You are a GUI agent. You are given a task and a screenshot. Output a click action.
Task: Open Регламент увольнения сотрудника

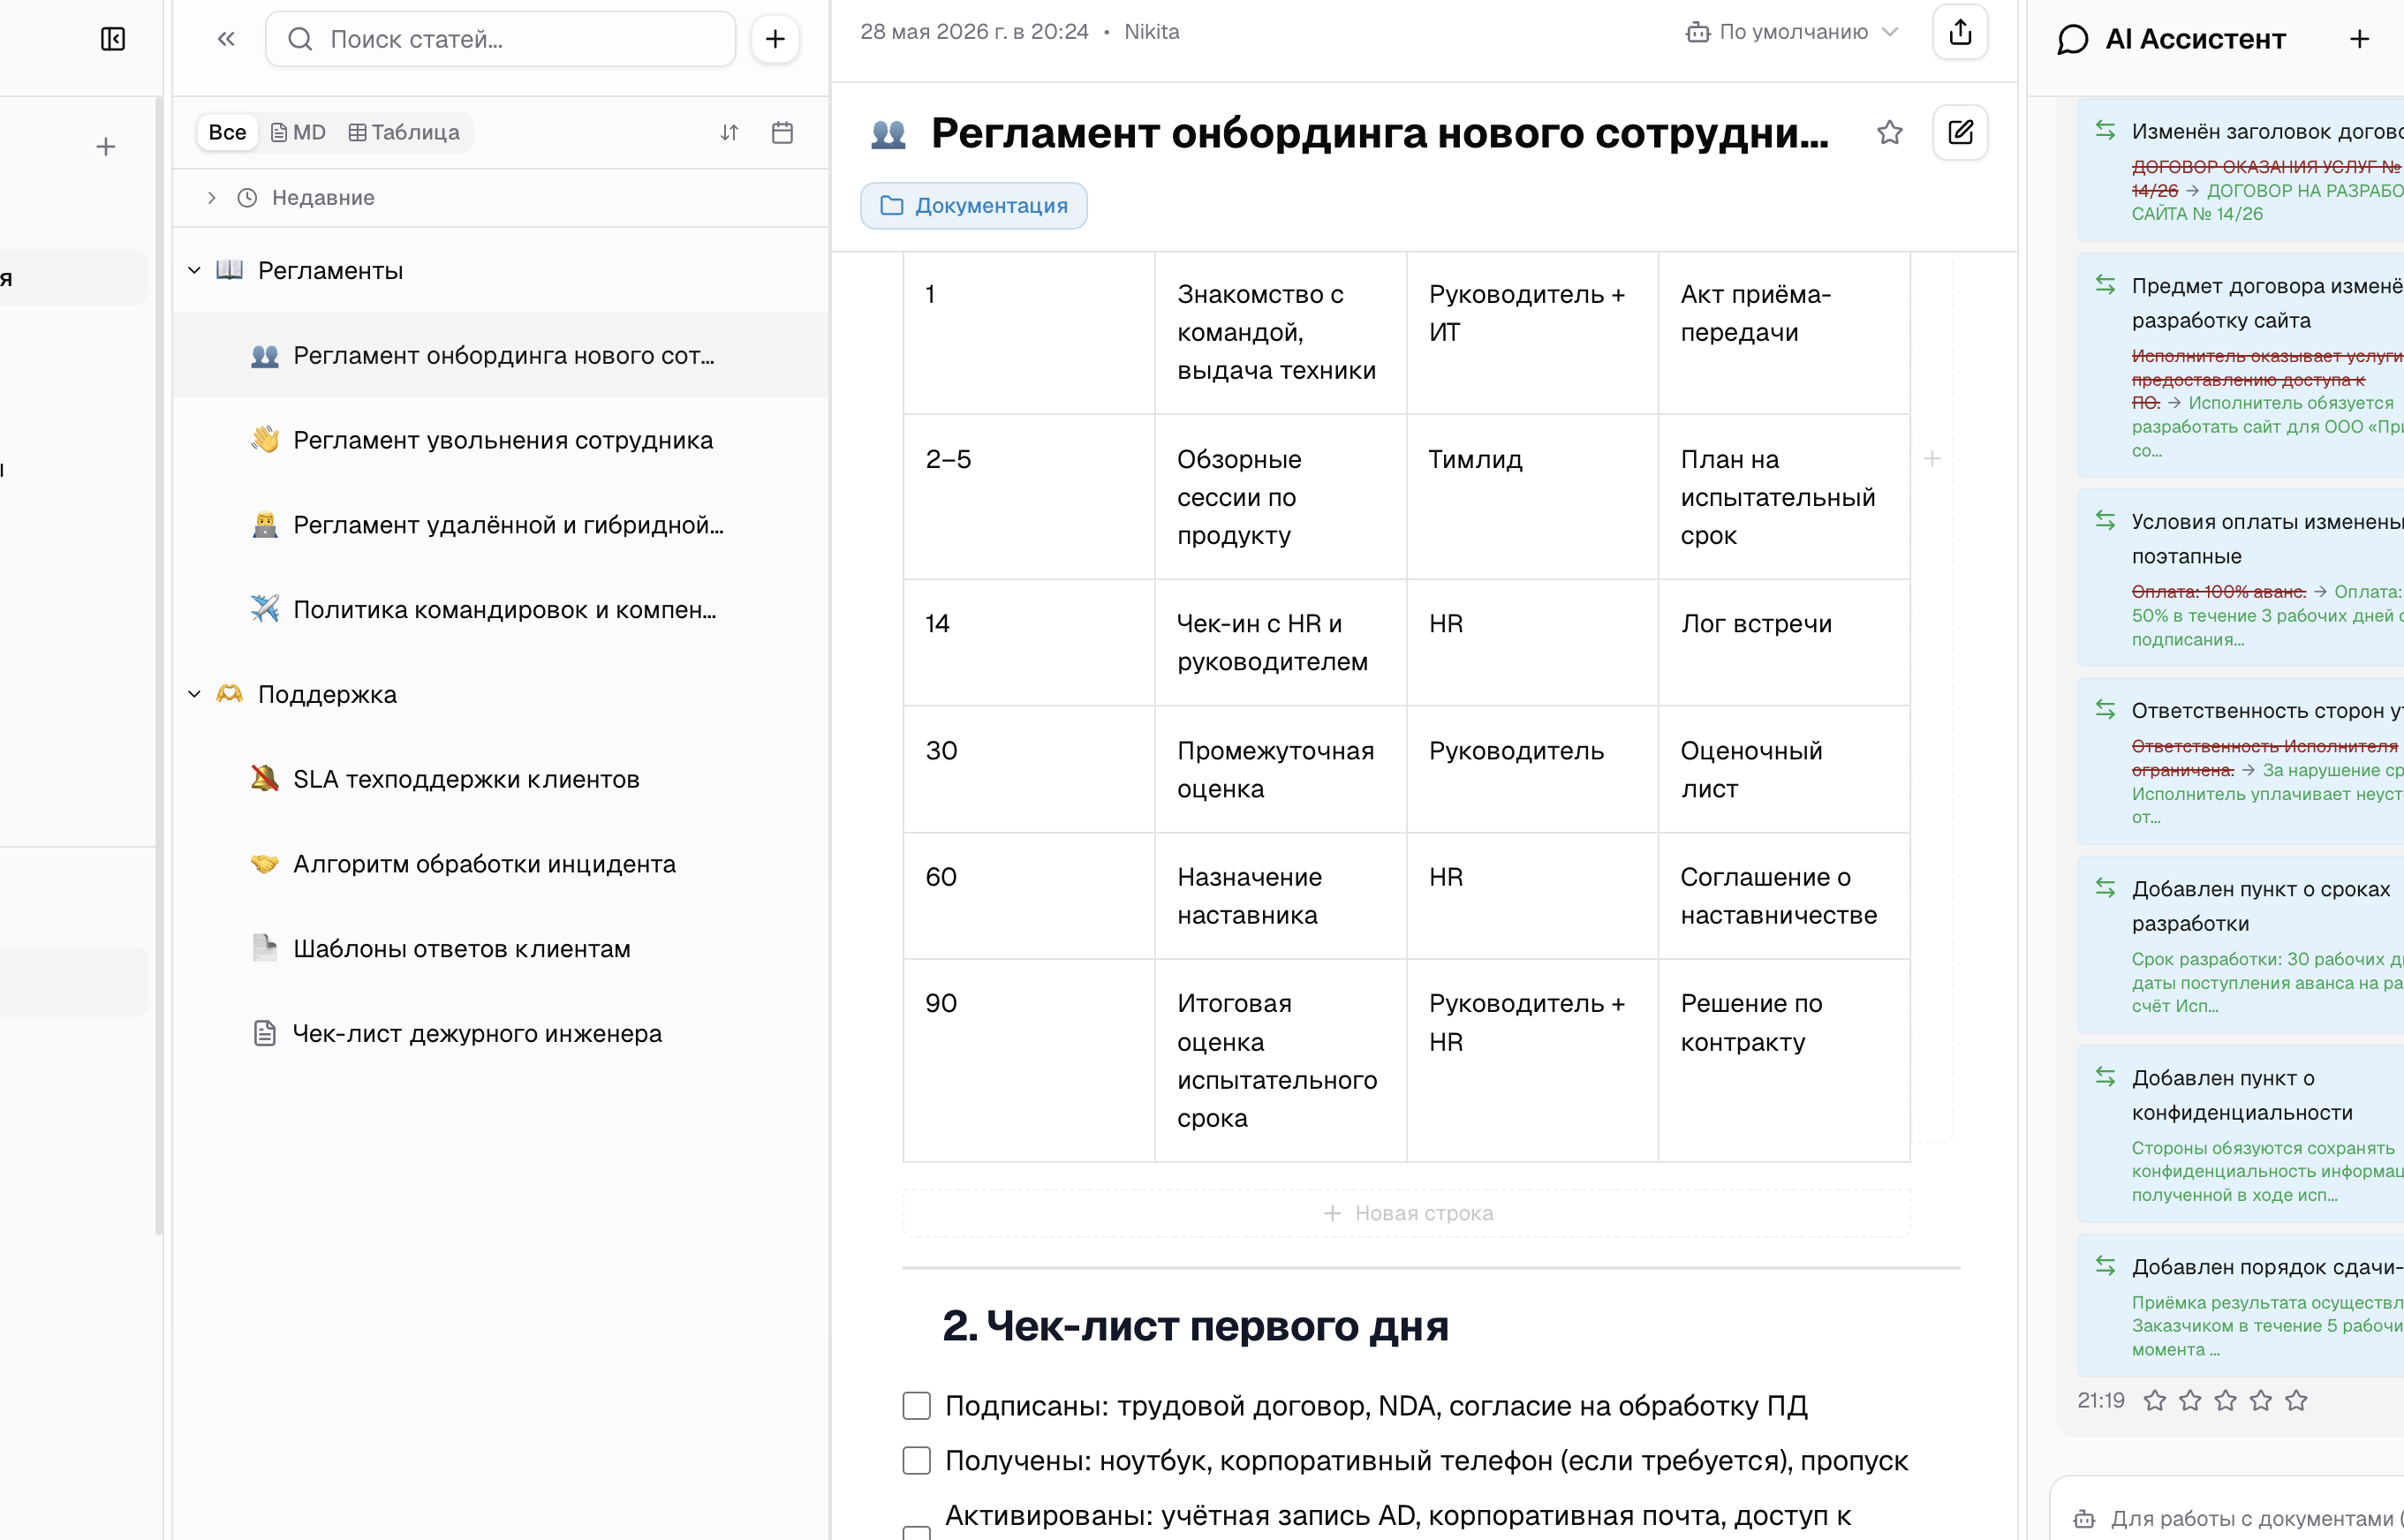click(501, 440)
